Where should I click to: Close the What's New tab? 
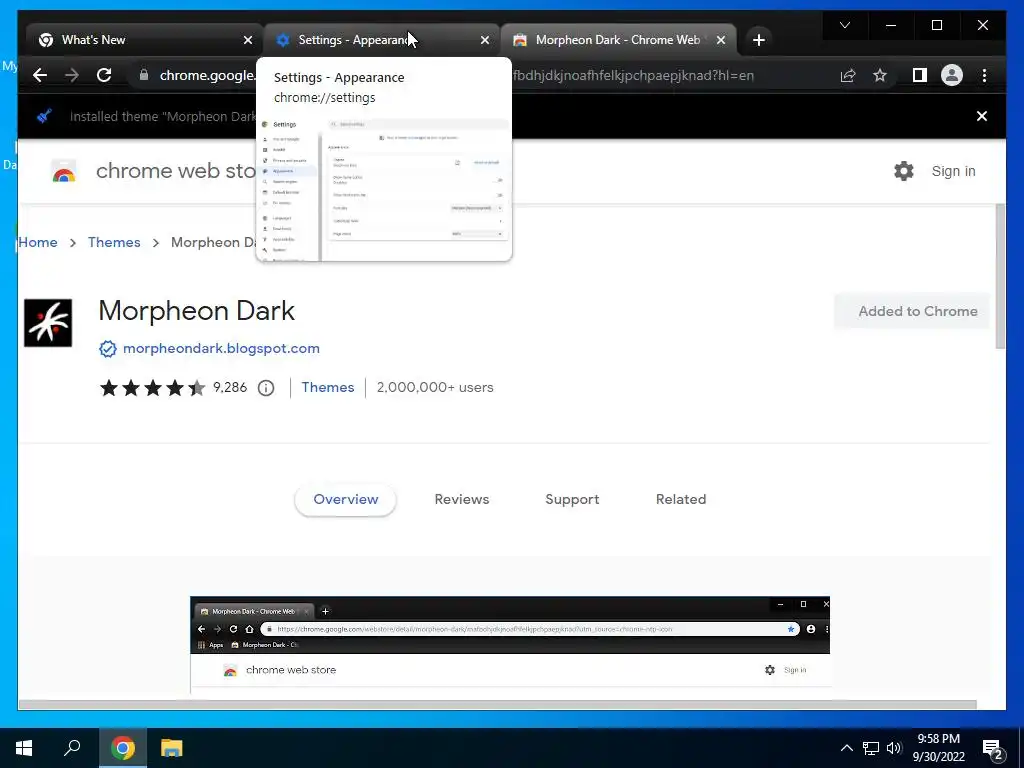(x=248, y=40)
